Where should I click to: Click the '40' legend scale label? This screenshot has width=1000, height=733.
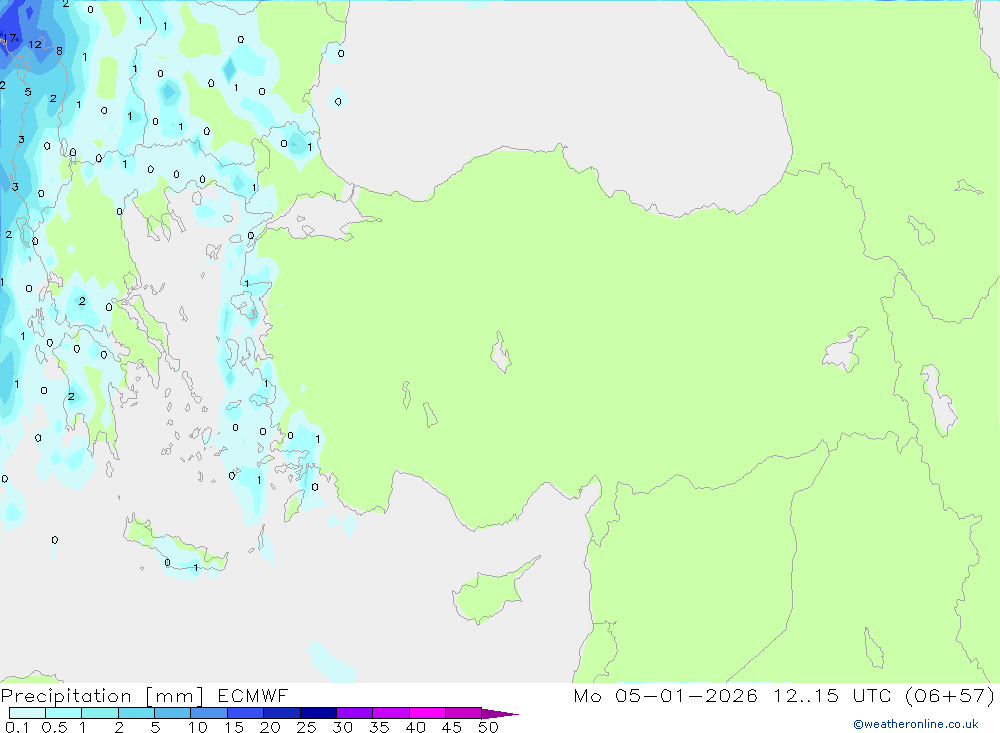pyautogui.click(x=416, y=727)
